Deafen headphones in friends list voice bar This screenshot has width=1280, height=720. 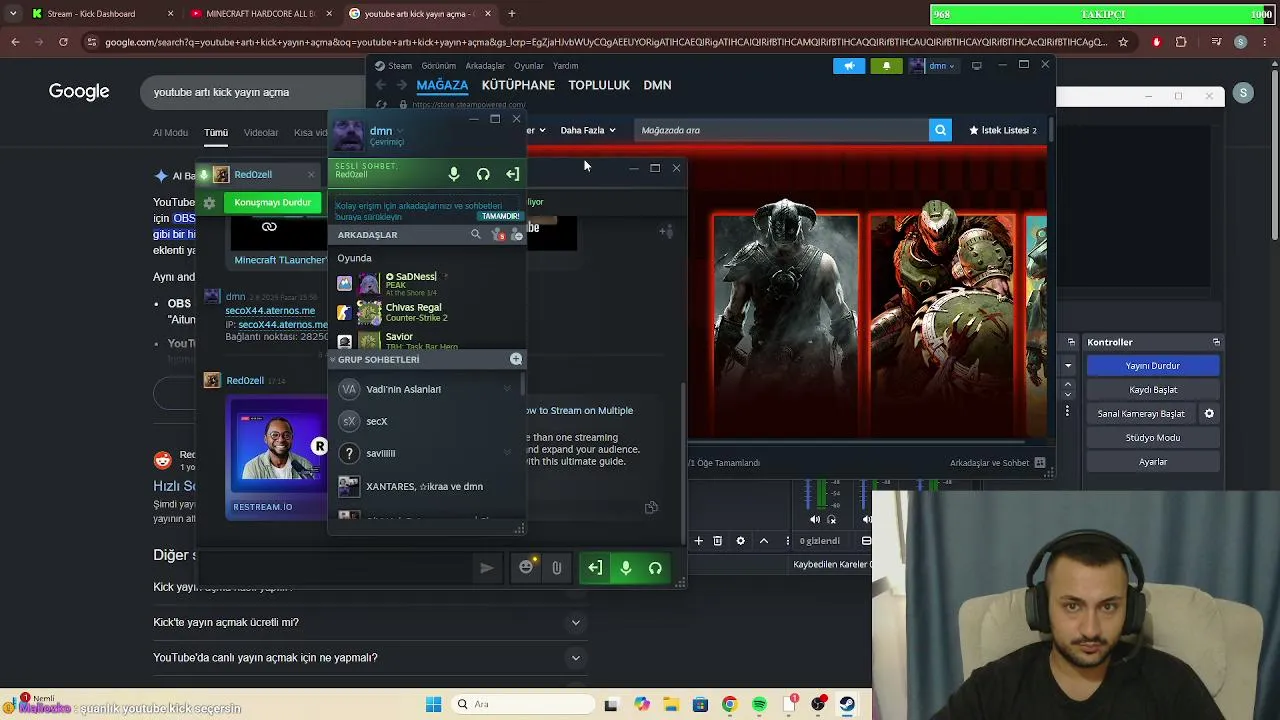(x=483, y=174)
